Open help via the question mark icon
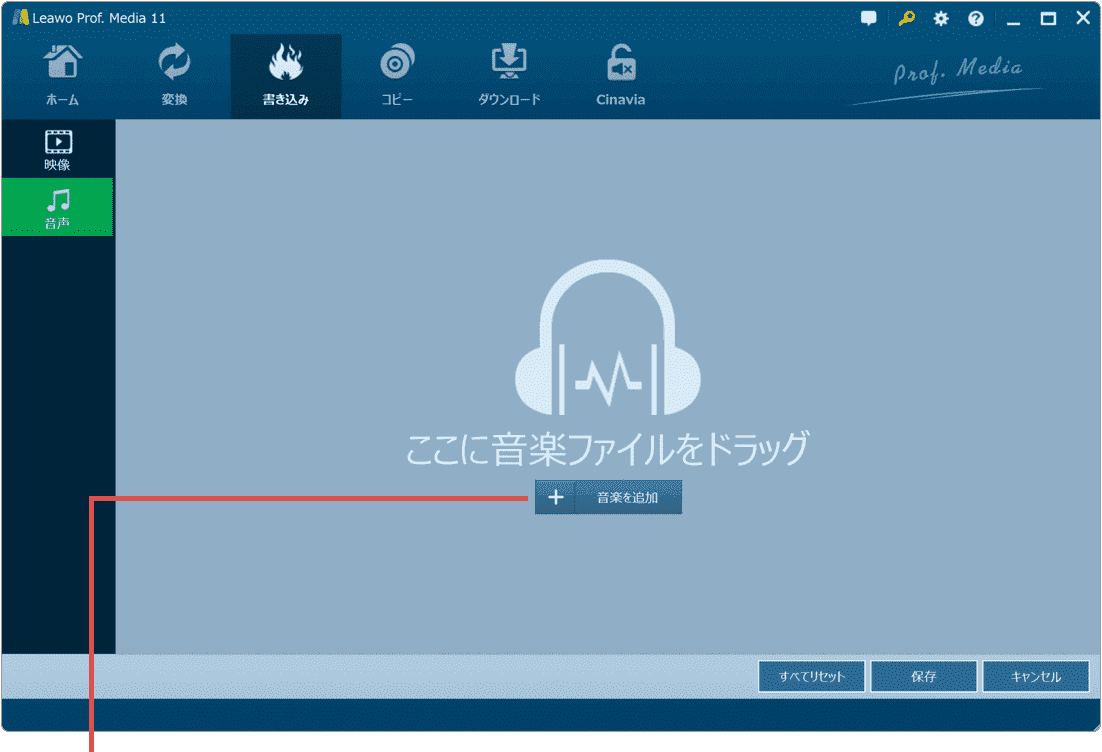 (975, 18)
